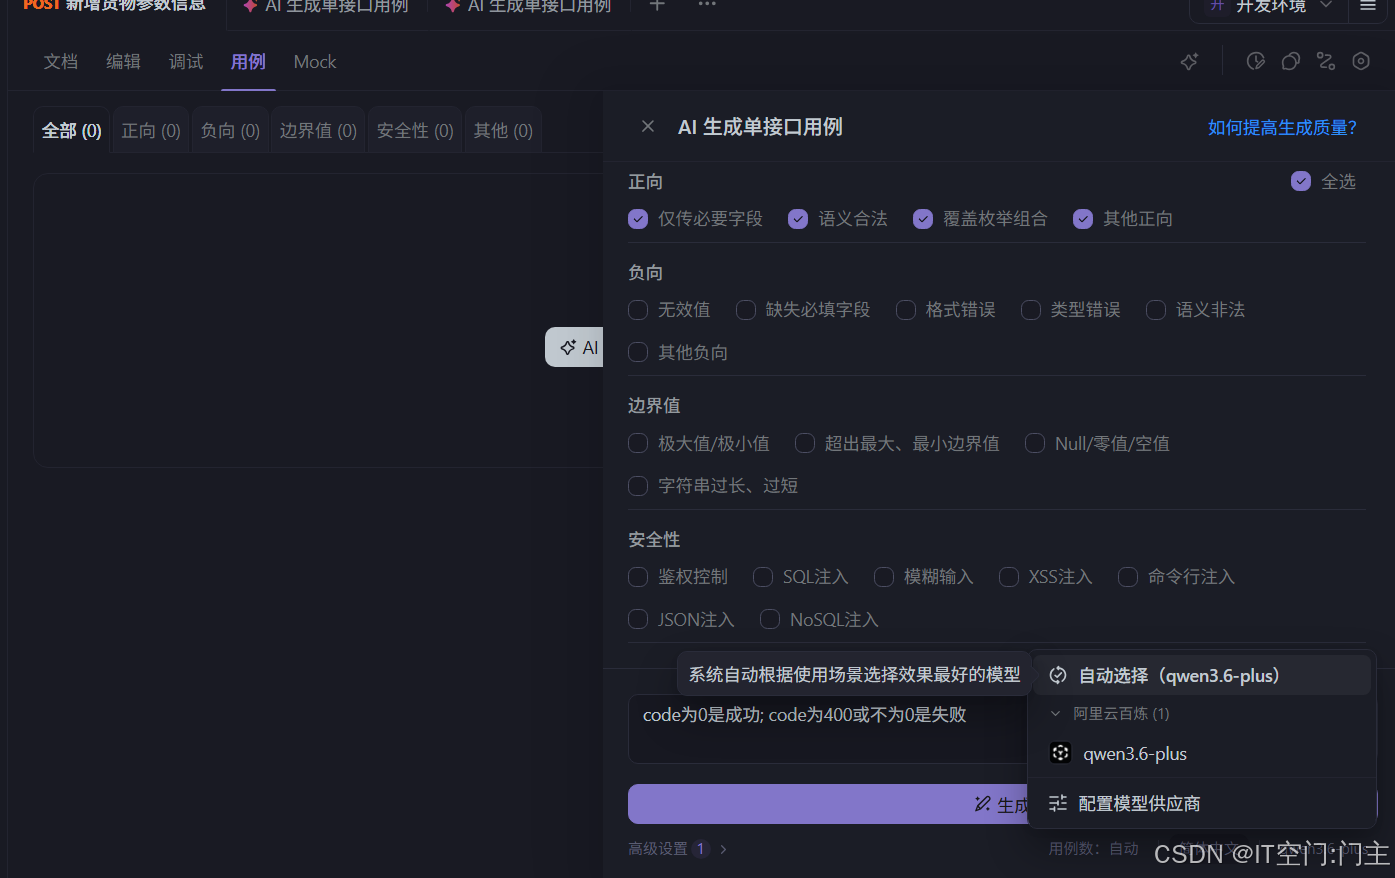Click the copy circles icon in top toolbar
Image resolution: width=1395 pixels, height=878 pixels.
pos(1291,62)
